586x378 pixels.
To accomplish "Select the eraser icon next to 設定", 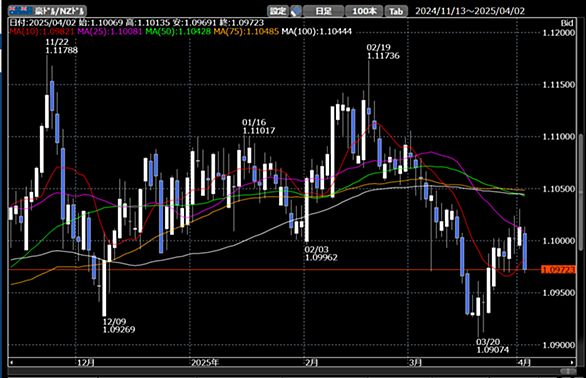I will point(296,11).
